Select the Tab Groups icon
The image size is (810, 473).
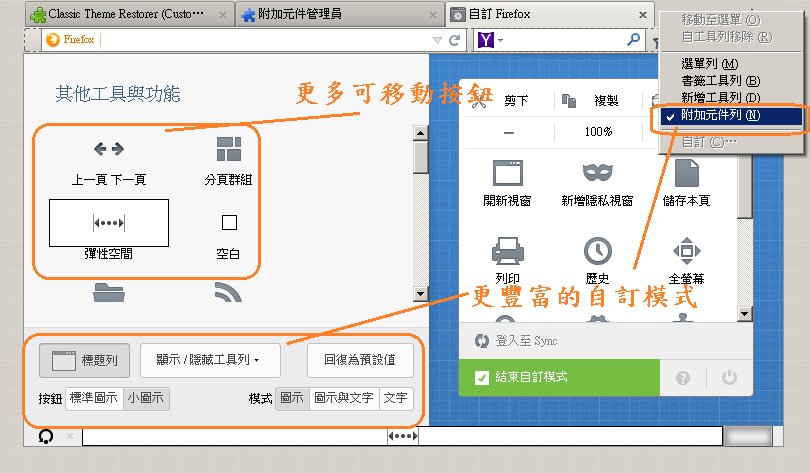click(229, 149)
